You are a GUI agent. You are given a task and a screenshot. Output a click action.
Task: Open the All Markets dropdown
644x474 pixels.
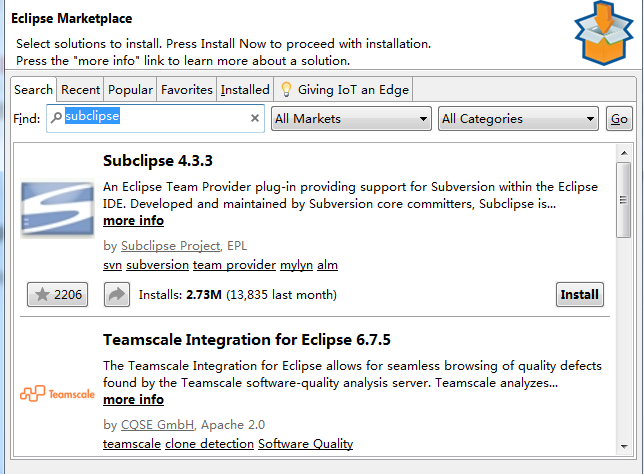point(351,119)
